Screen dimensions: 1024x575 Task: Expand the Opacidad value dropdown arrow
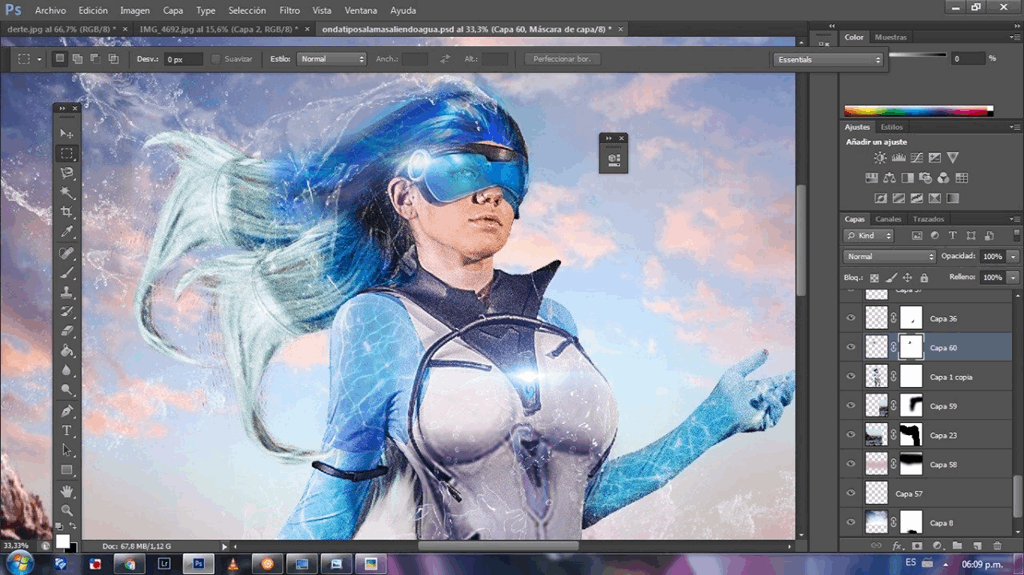[x=1013, y=256]
